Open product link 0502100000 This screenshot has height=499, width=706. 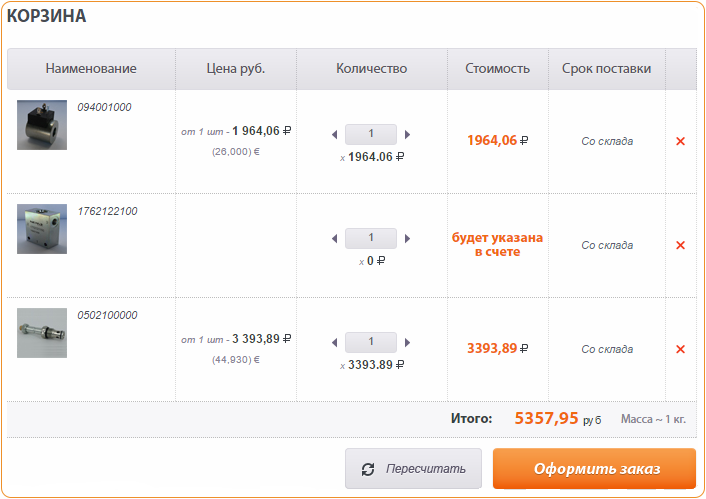pyautogui.click(x=107, y=315)
